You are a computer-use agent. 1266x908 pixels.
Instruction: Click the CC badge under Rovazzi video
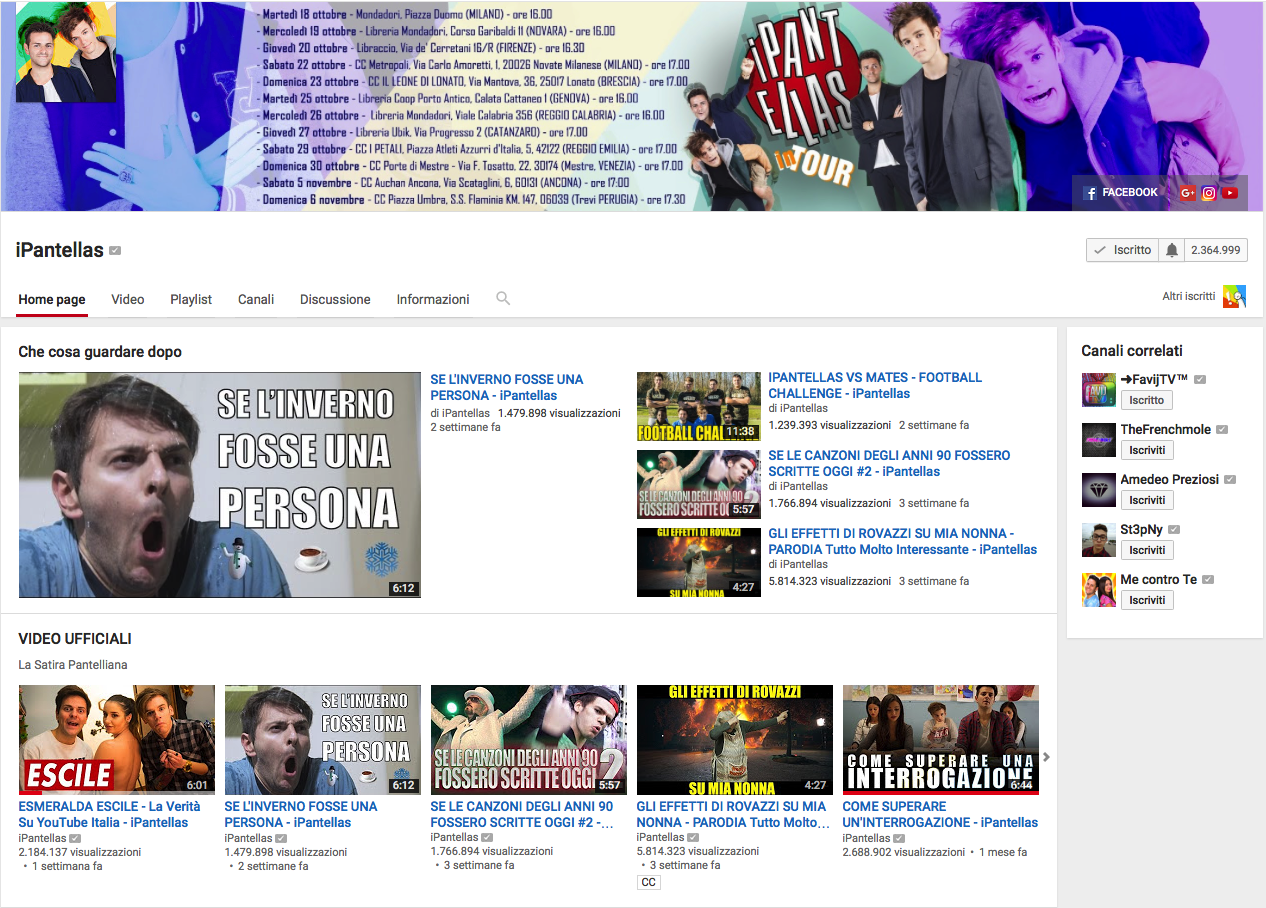click(649, 882)
